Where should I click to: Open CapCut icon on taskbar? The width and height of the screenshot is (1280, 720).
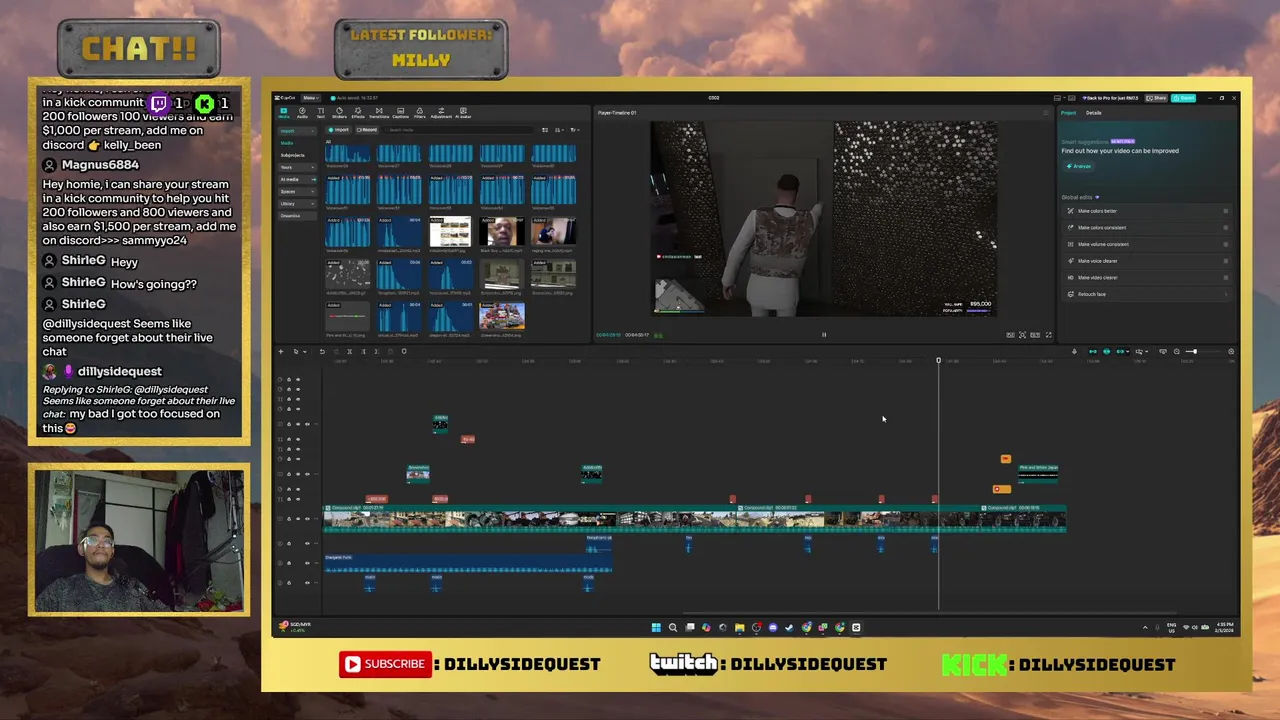856,627
